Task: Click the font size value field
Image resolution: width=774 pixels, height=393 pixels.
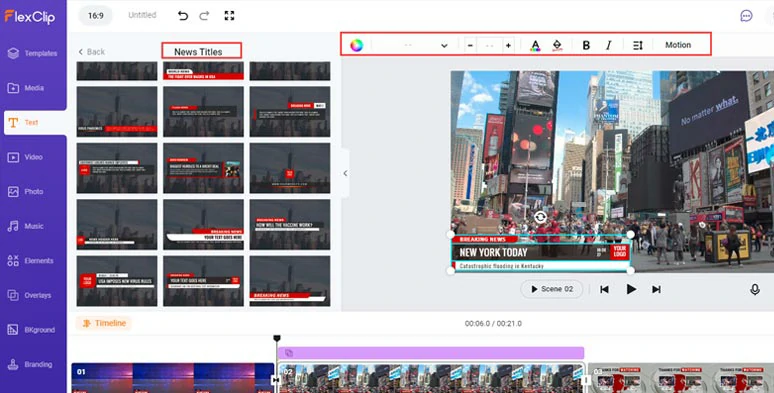Action: pyautogui.click(x=489, y=45)
